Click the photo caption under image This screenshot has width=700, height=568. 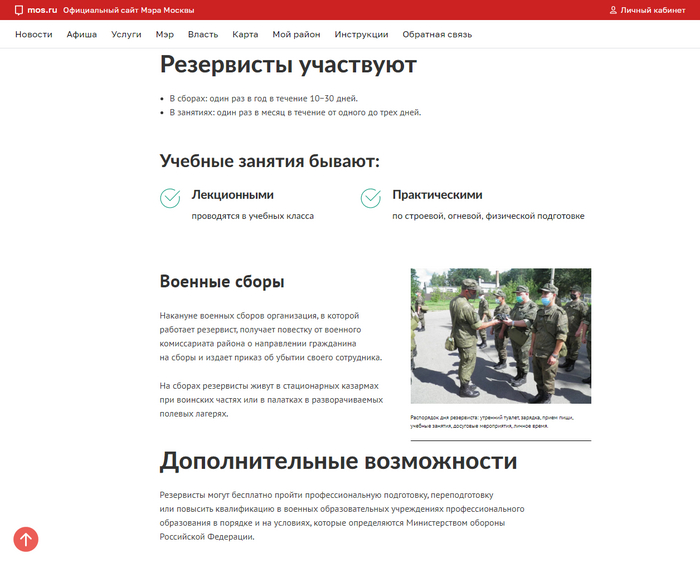coord(498,421)
